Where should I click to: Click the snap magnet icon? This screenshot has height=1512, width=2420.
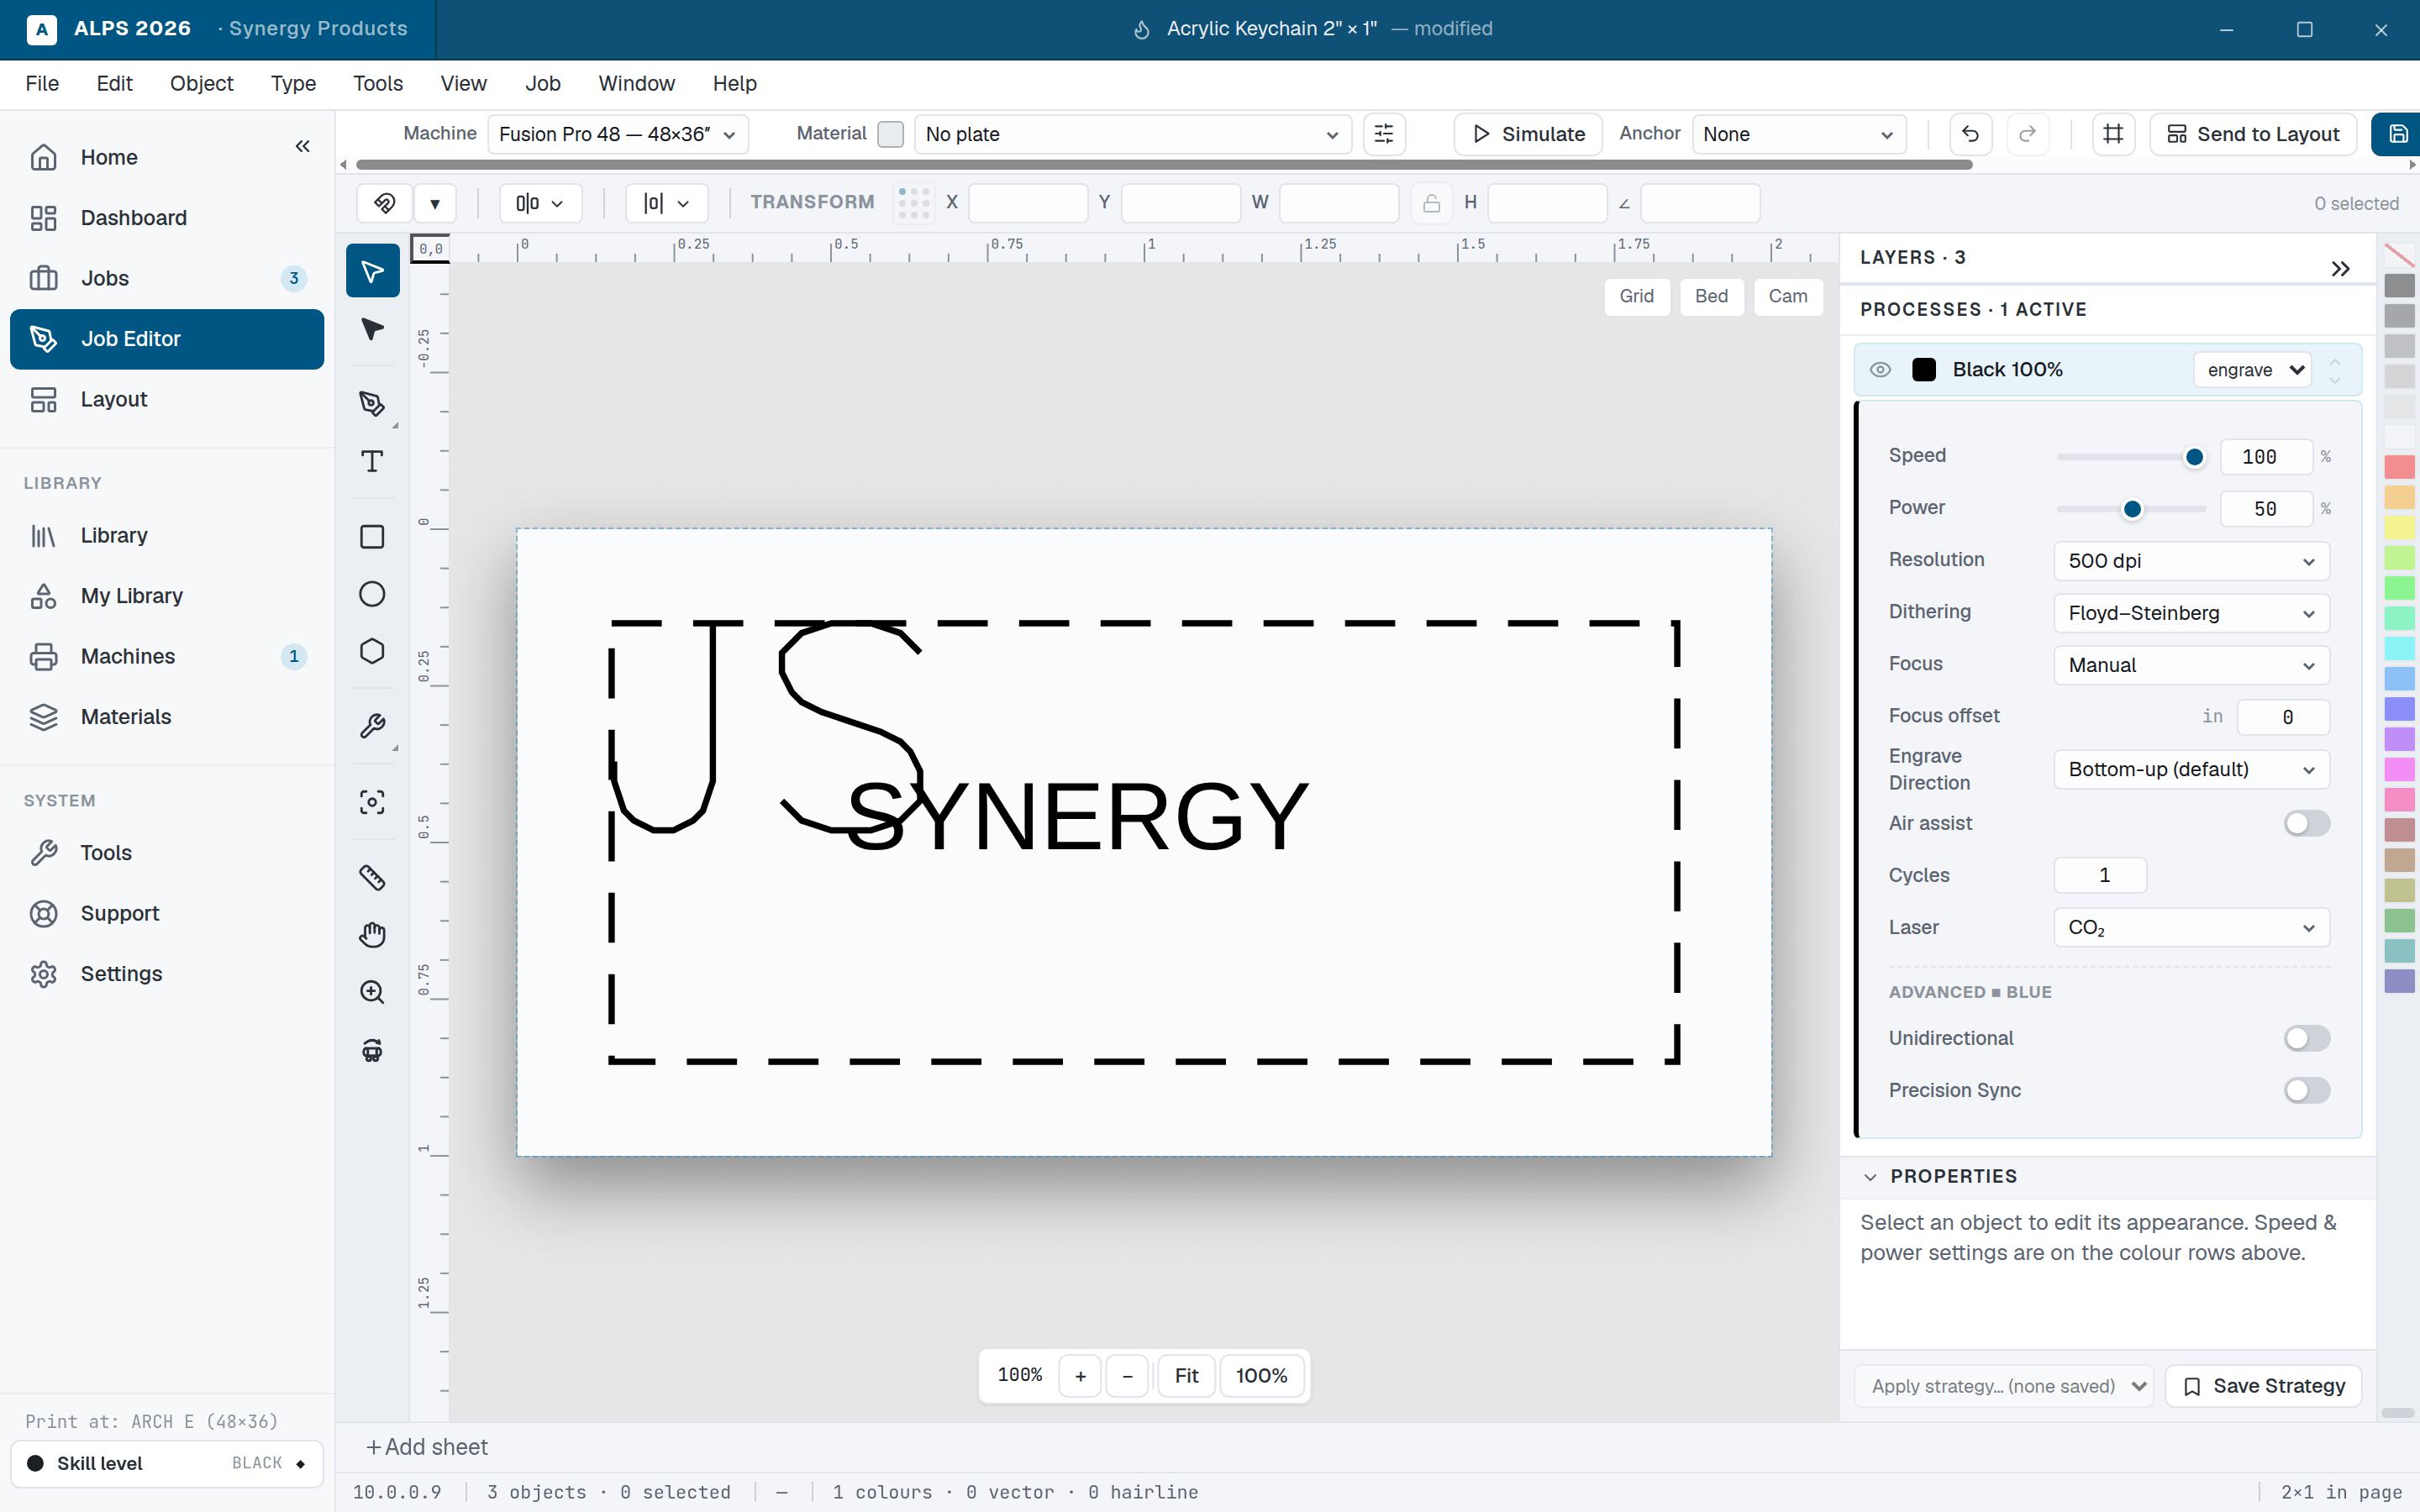[385, 203]
